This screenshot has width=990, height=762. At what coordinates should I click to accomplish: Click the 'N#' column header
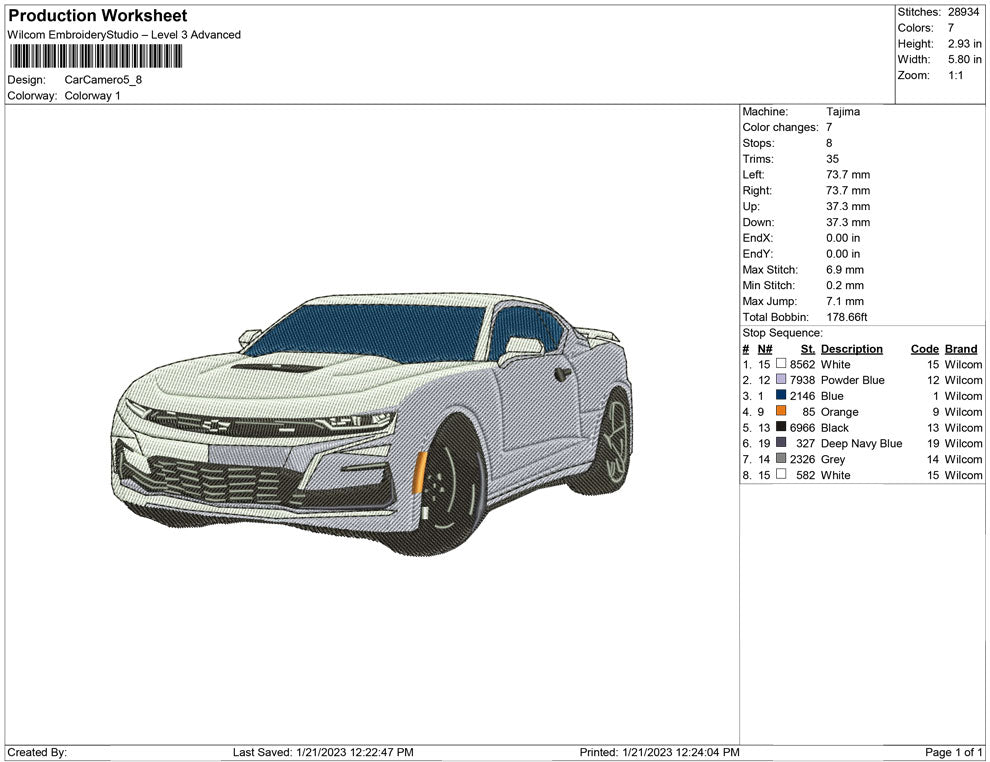[765, 349]
